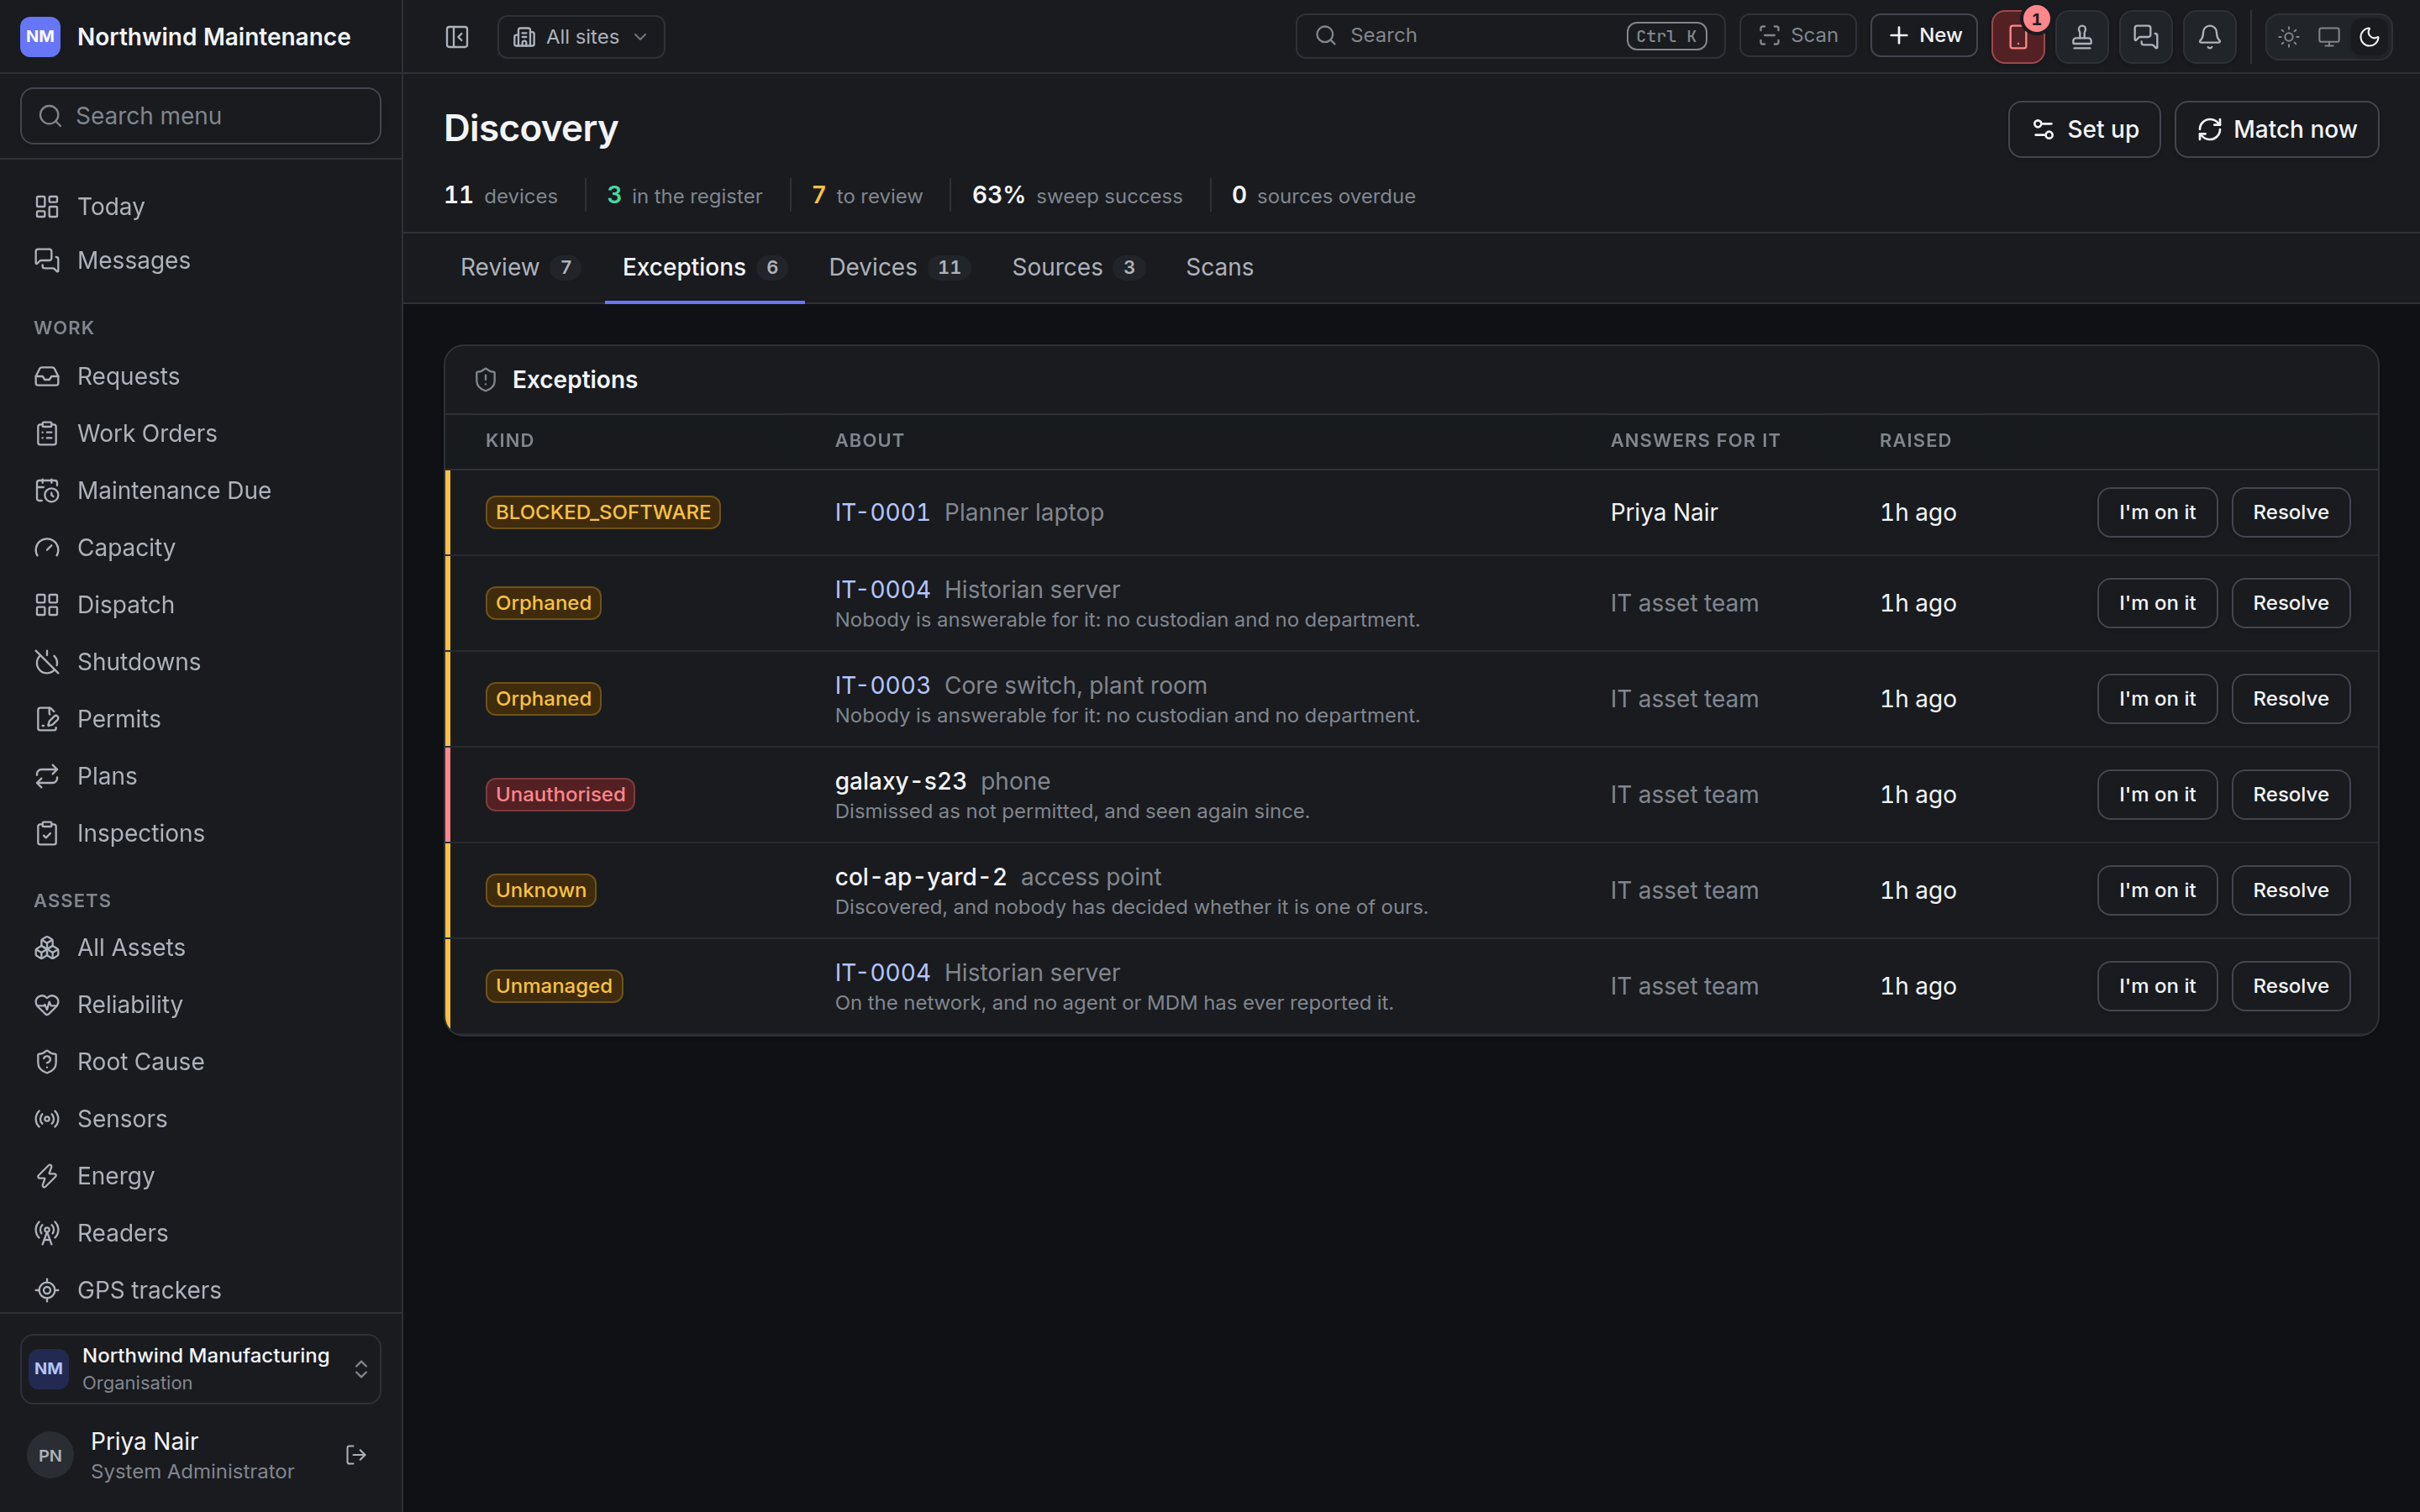
Task: Switch to the Scans tab
Action: [1219, 267]
